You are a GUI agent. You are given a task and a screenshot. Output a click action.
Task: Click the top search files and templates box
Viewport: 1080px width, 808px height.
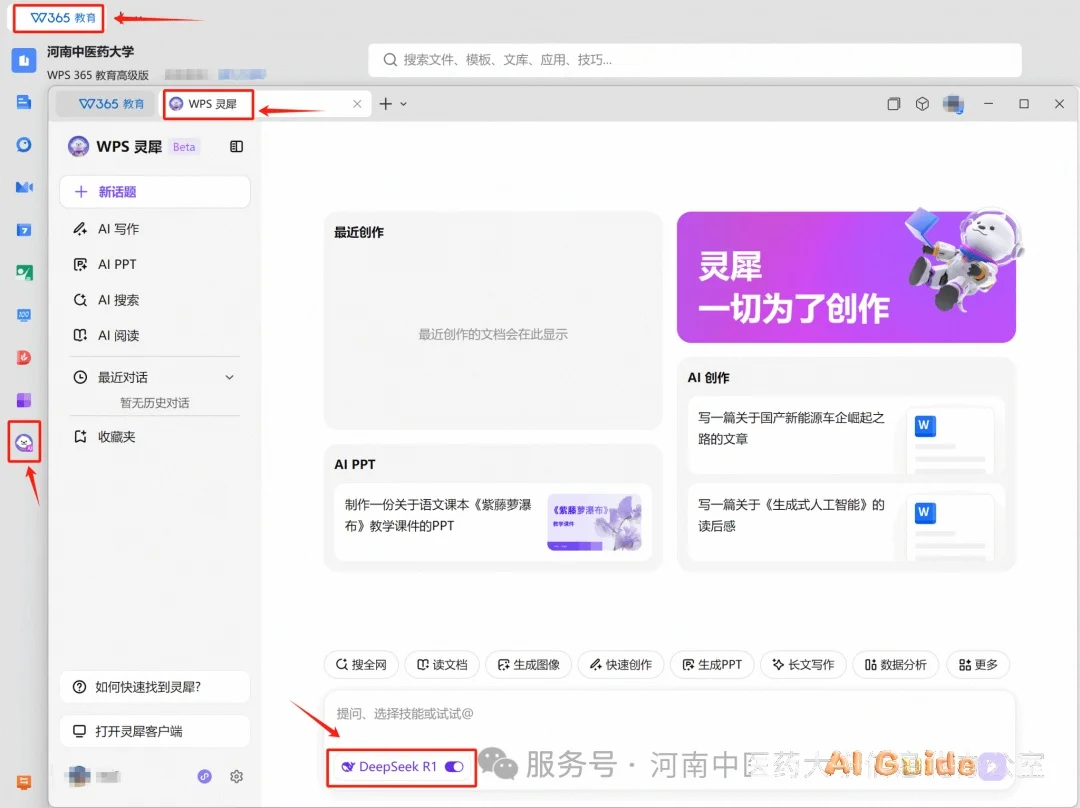[694, 60]
